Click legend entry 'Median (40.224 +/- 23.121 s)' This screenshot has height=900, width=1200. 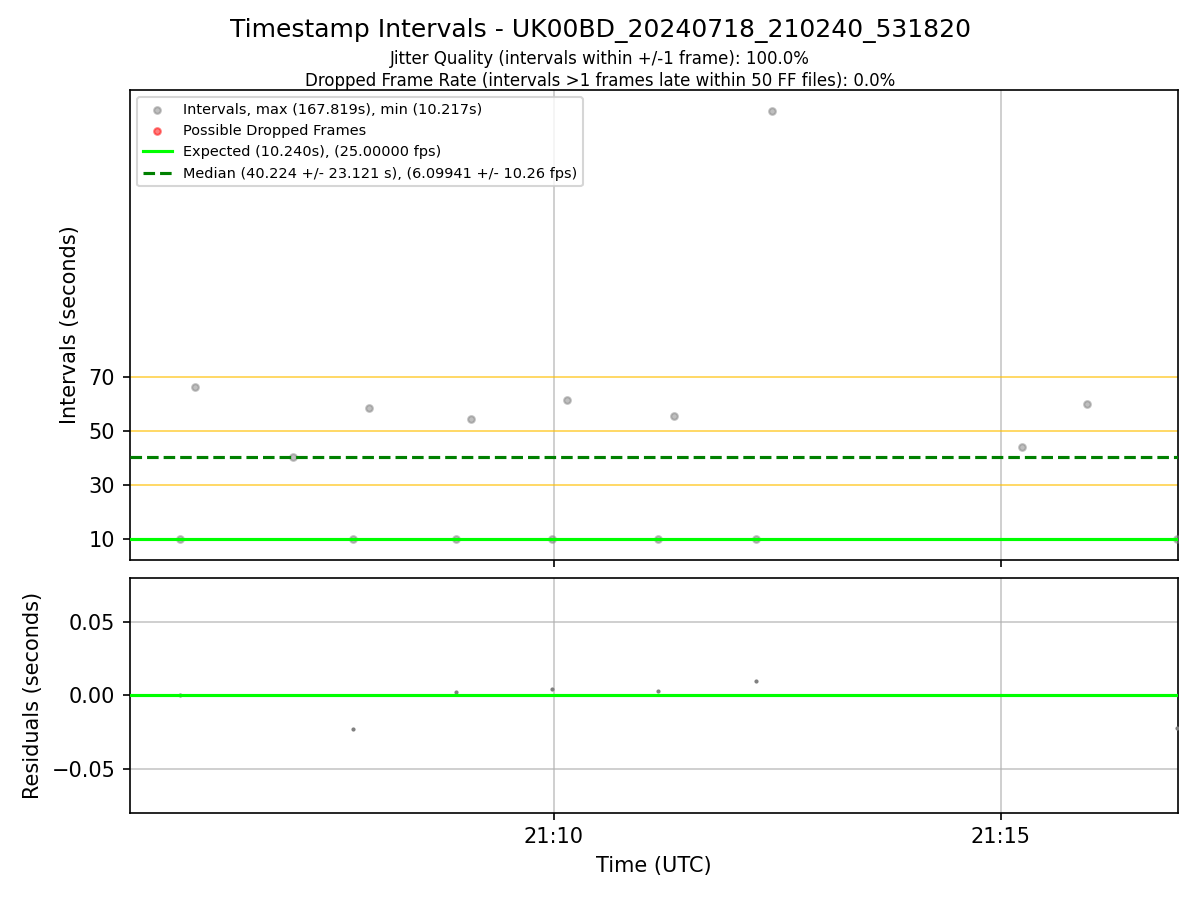pos(380,173)
